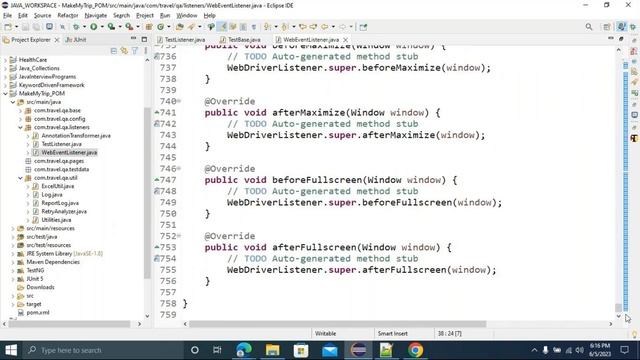Image resolution: width=640 pixels, height=360 pixels.
Task: Click the Open Perspective icon
Action: pyautogui.click(x=607, y=27)
